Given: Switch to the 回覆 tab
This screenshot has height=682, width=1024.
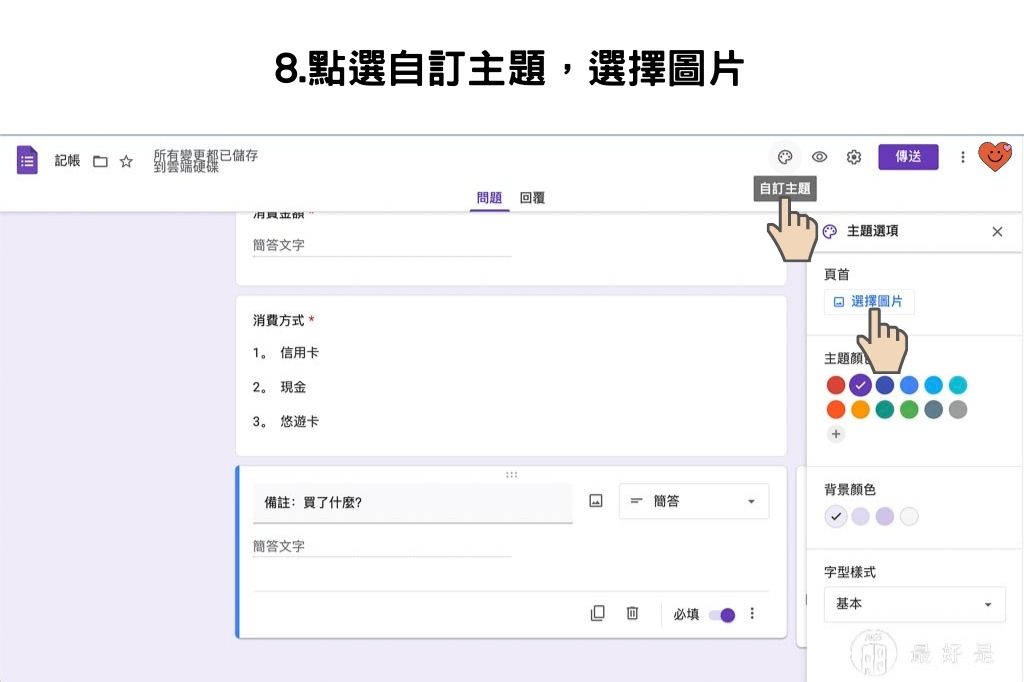Looking at the screenshot, I should (x=531, y=198).
